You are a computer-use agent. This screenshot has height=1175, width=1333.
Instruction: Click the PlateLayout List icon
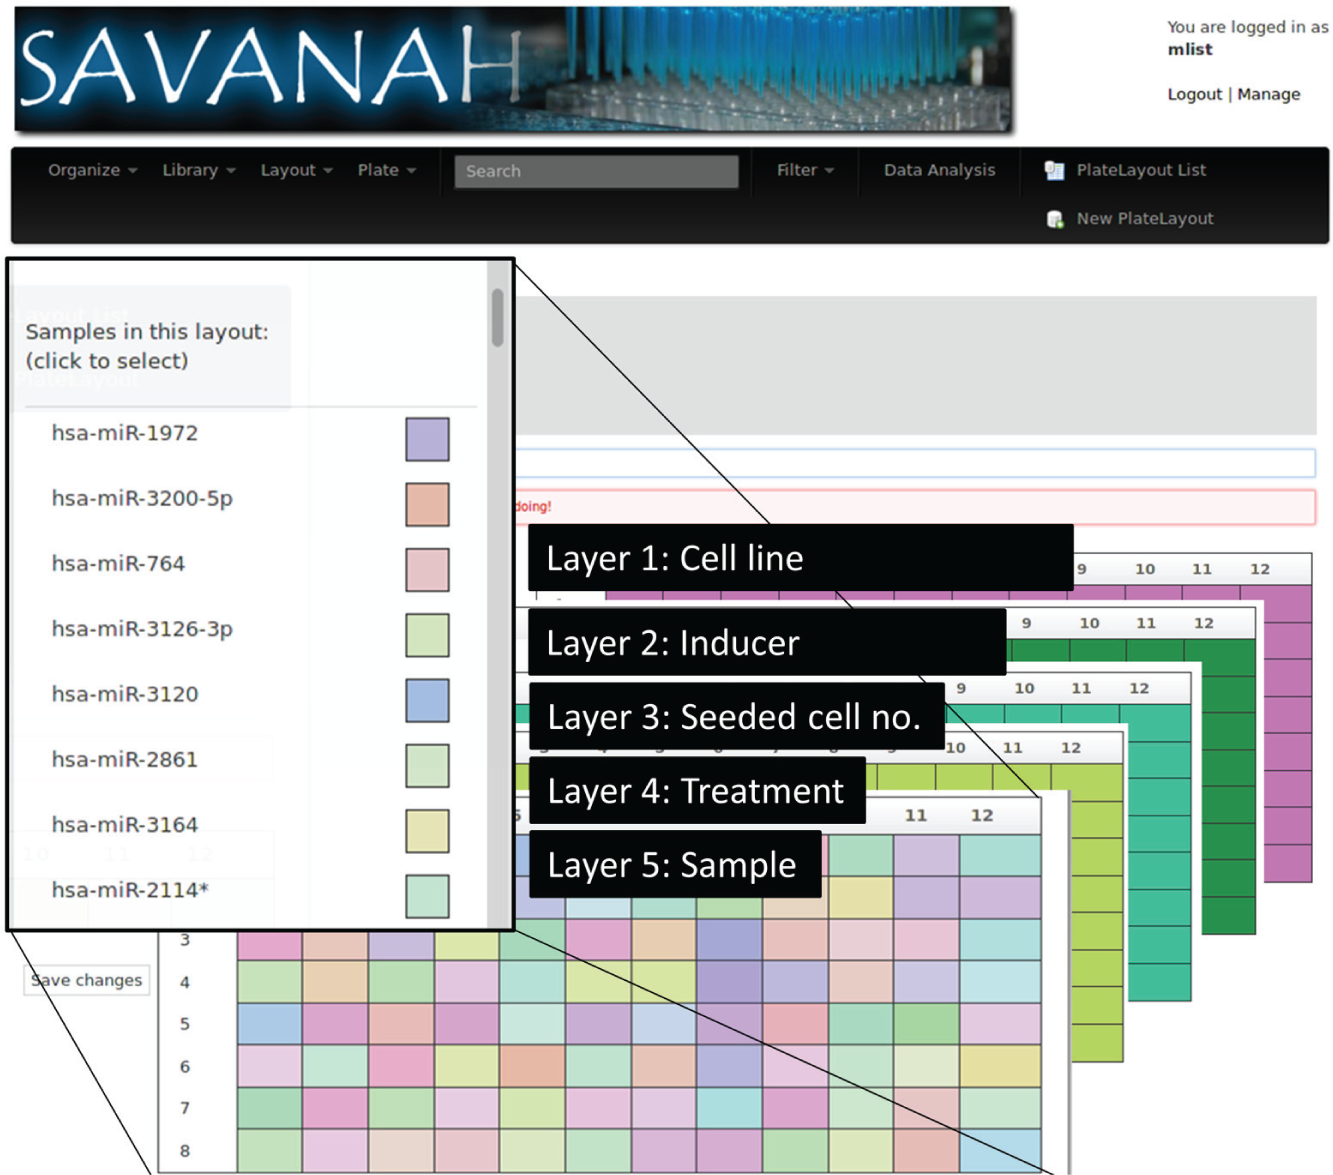click(1054, 171)
